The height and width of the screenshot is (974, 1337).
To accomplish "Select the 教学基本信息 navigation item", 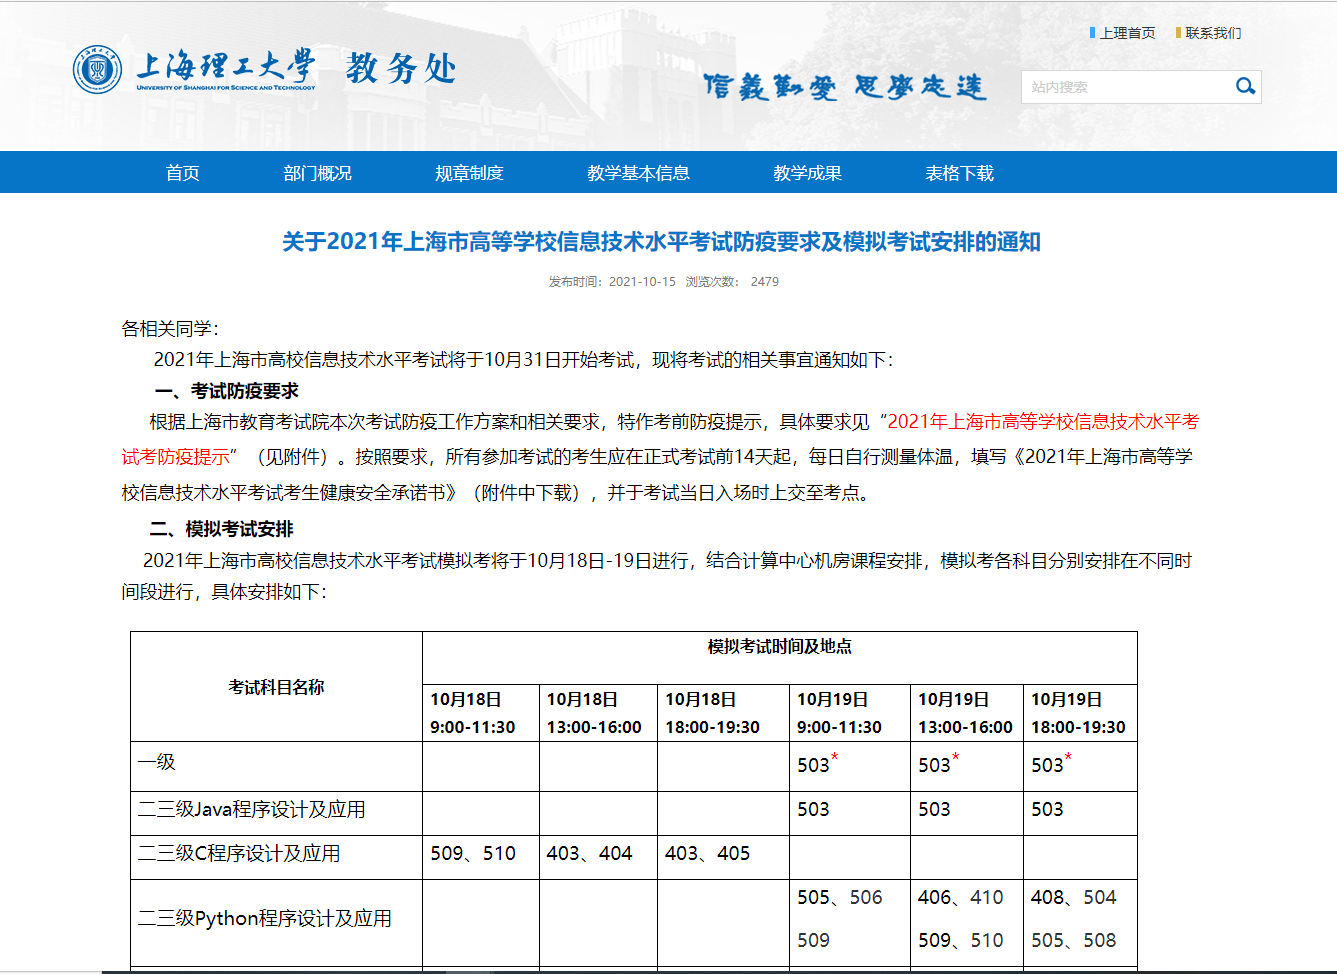I will pyautogui.click(x=638, y=173).
